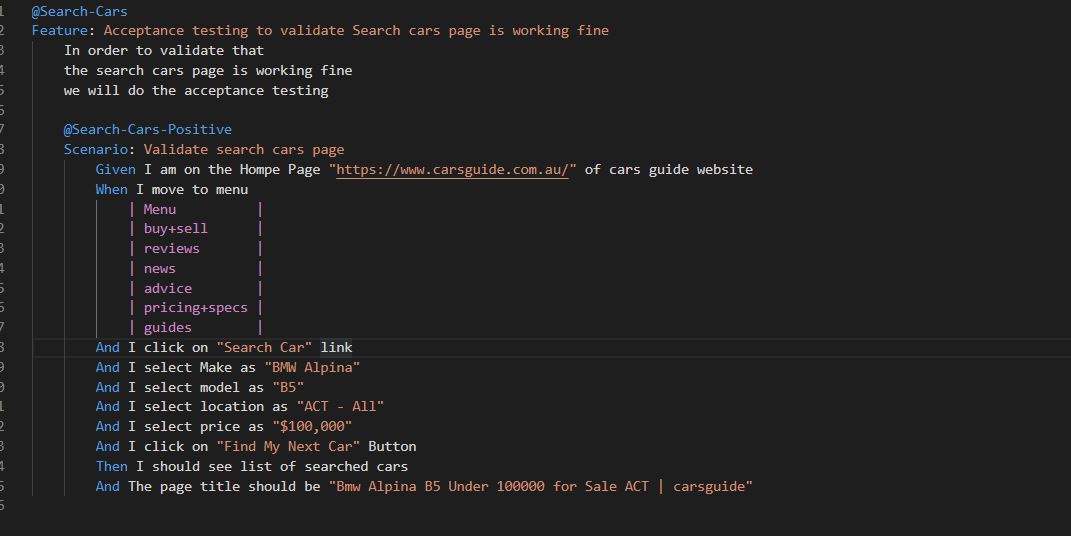Click the 'buy+sell' table cell

tap(176, 229)
